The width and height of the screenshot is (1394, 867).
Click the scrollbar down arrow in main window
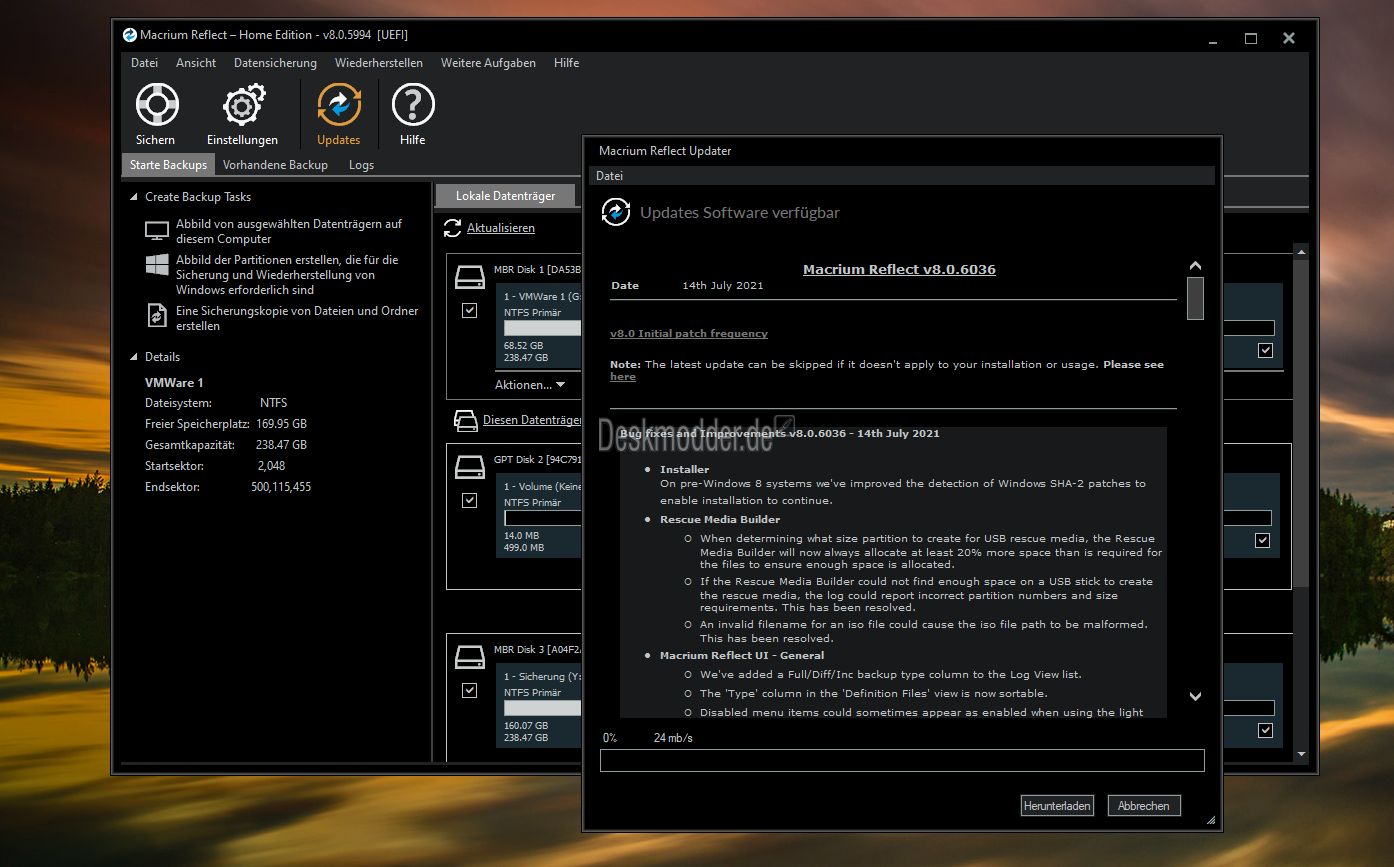click(1301, 754)
